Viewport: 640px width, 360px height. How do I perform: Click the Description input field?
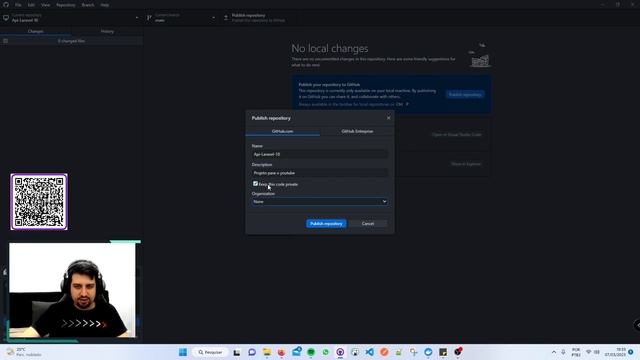pyautogui.click(x=320, y=173)
